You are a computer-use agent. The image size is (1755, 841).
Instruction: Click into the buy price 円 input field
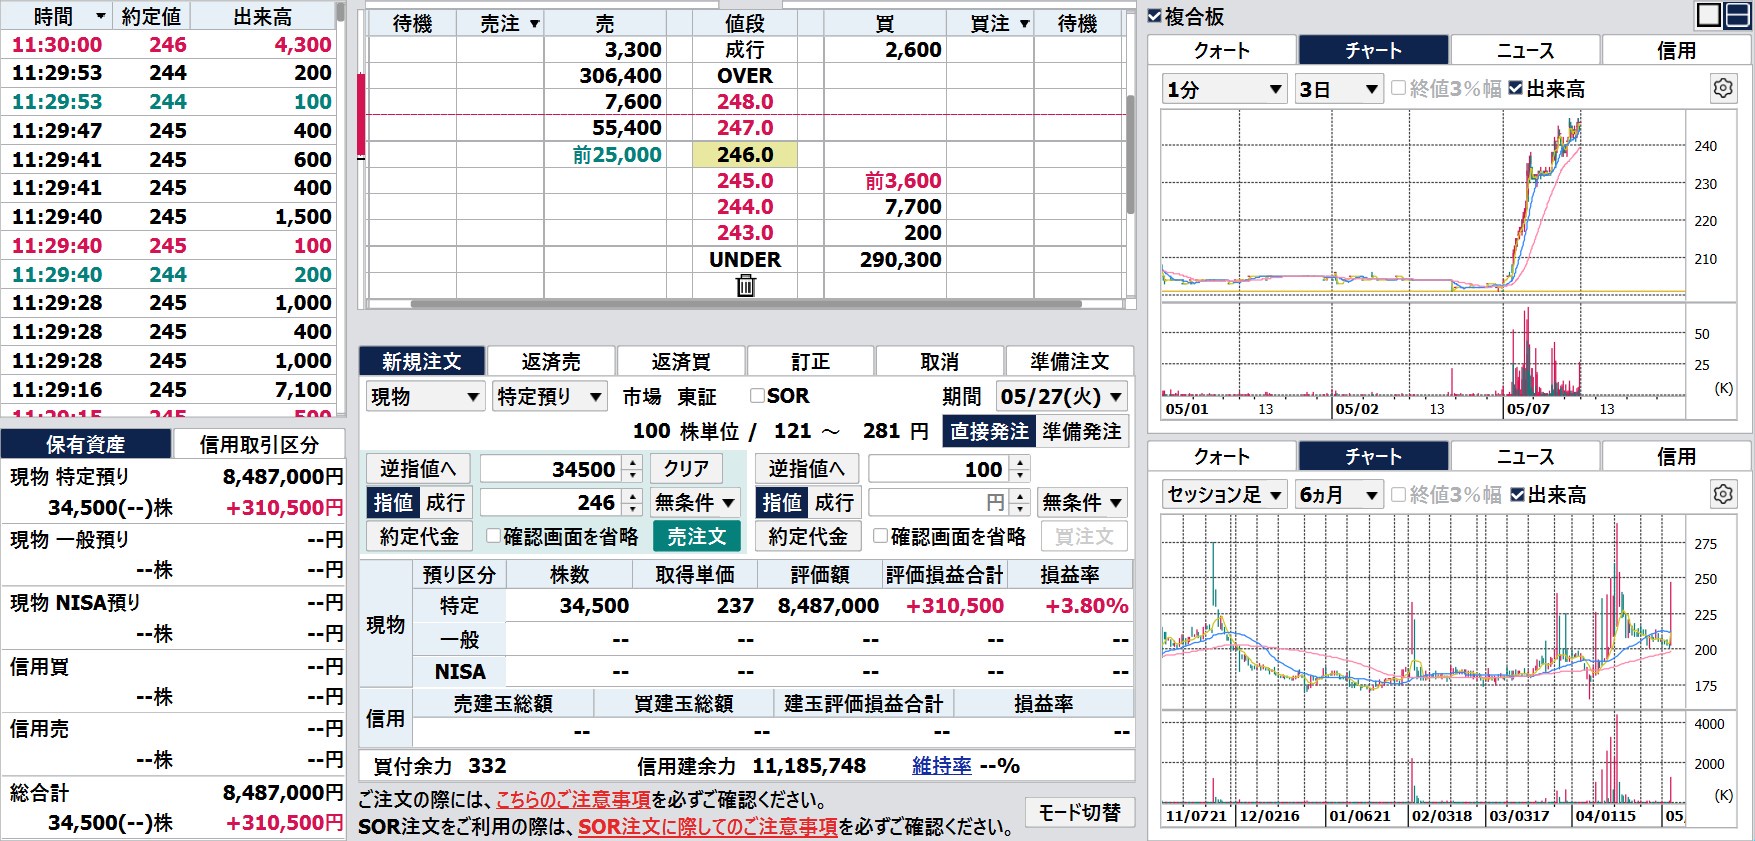(938, 502)
